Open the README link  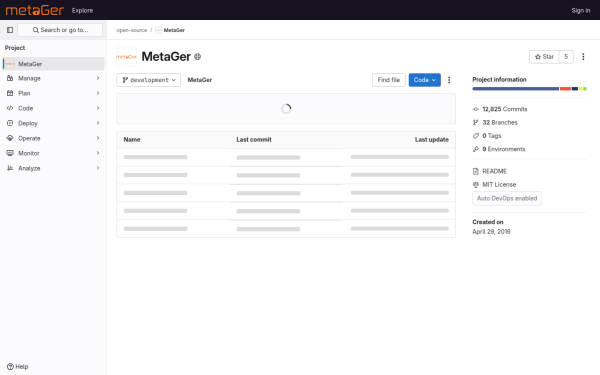click(x=494, y=171)
